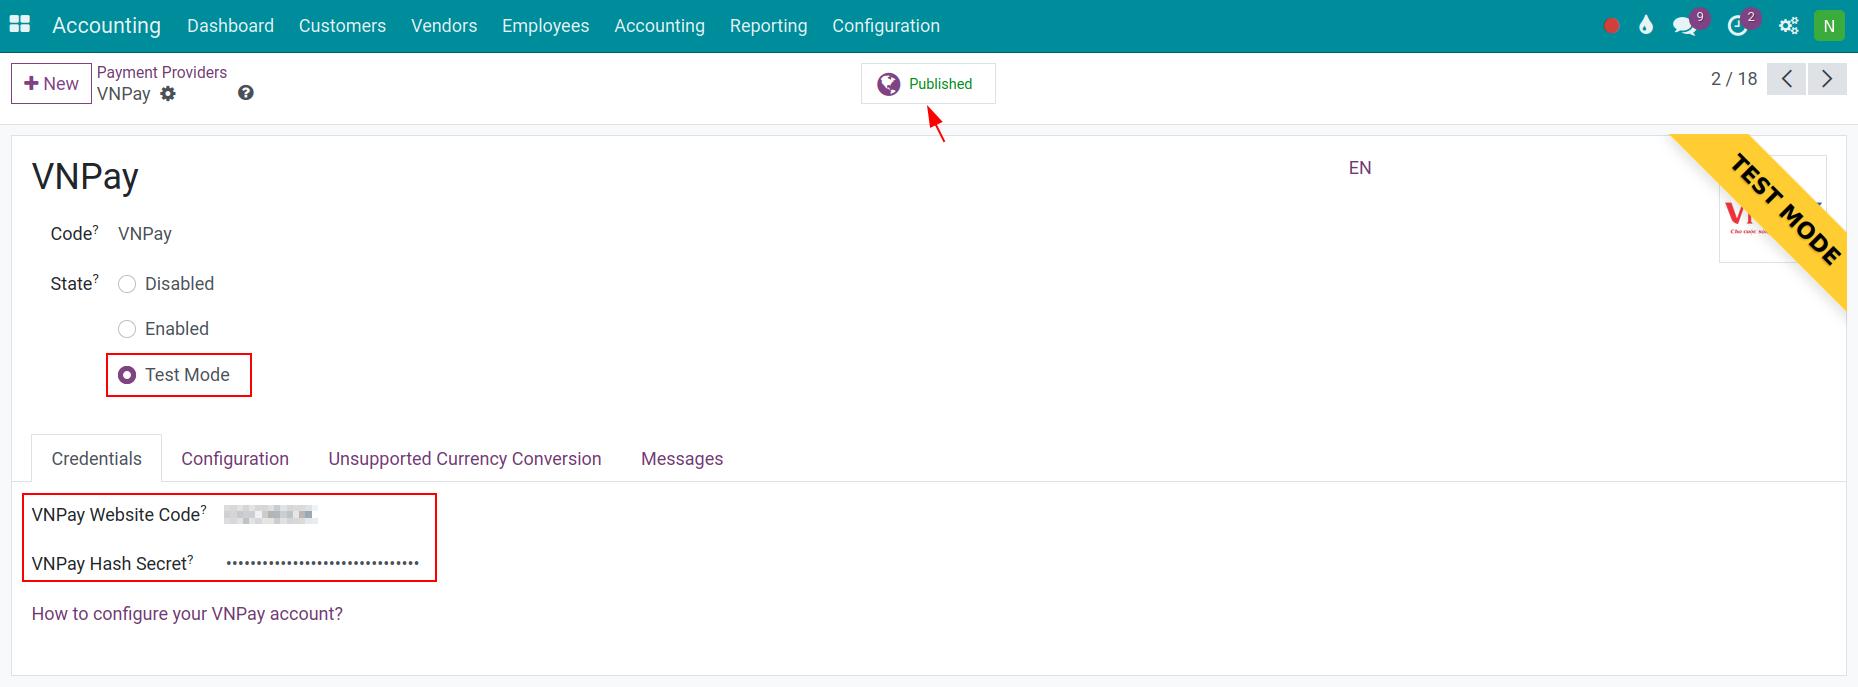Open the Configuration top menu
Viewport: 1858px width, 687px height.
tap(886, 26)
